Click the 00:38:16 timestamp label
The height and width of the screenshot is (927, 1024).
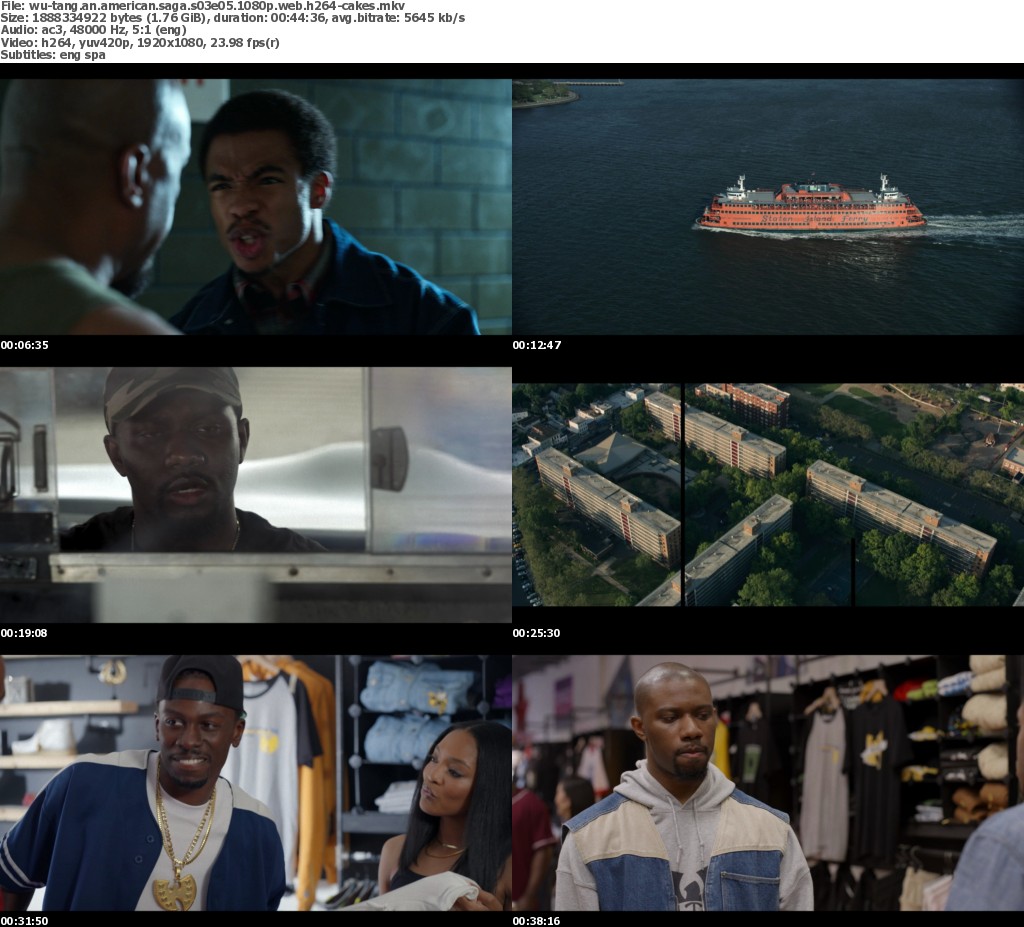click(537, 920)
